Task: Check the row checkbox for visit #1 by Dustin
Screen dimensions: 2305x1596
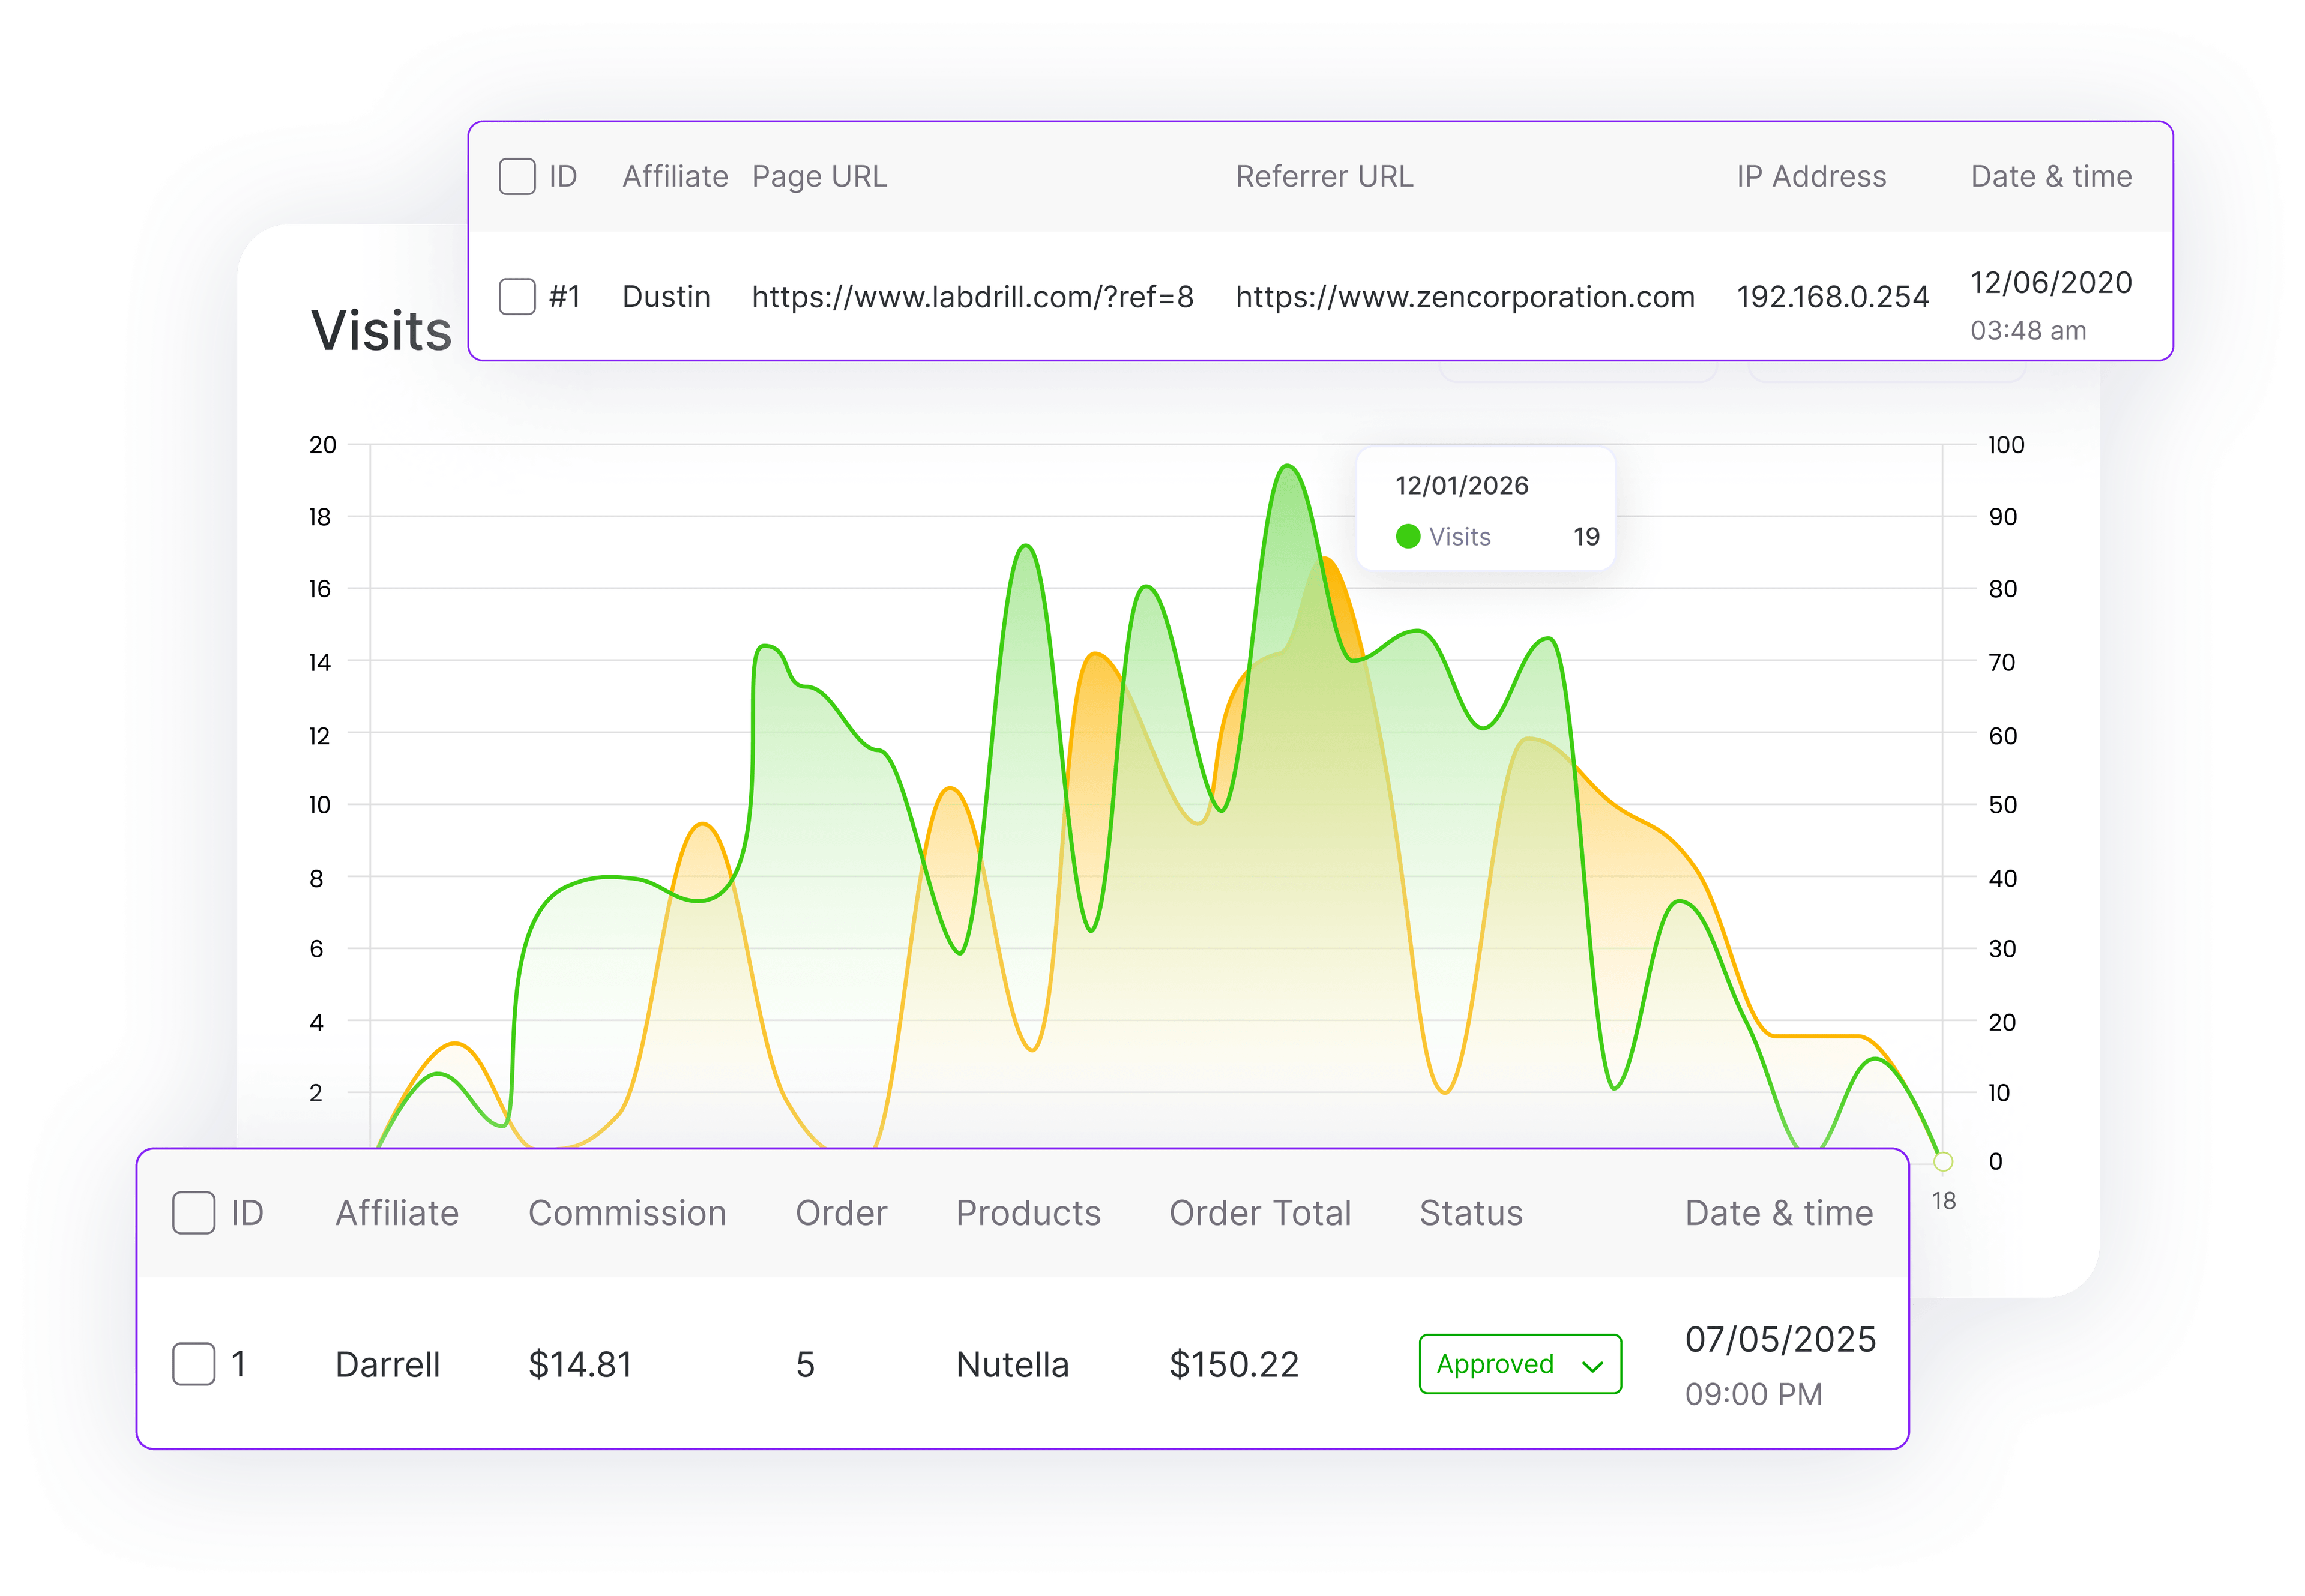Action: pos(517,297)
